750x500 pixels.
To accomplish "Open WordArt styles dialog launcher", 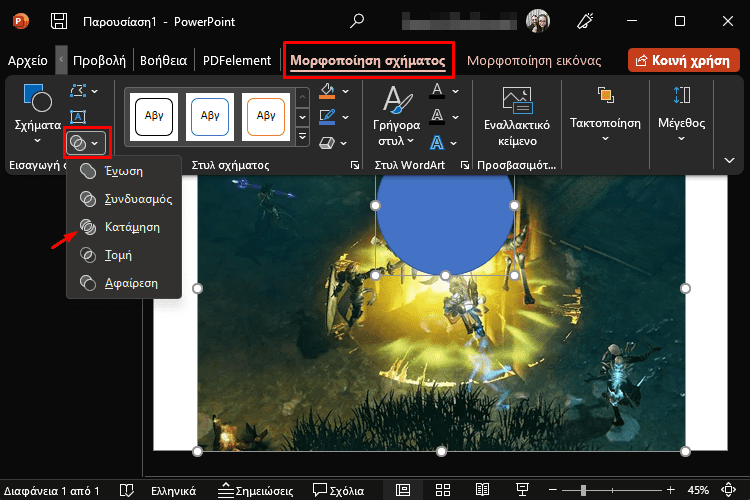I will pyautogui.click(x=464, y=165).
